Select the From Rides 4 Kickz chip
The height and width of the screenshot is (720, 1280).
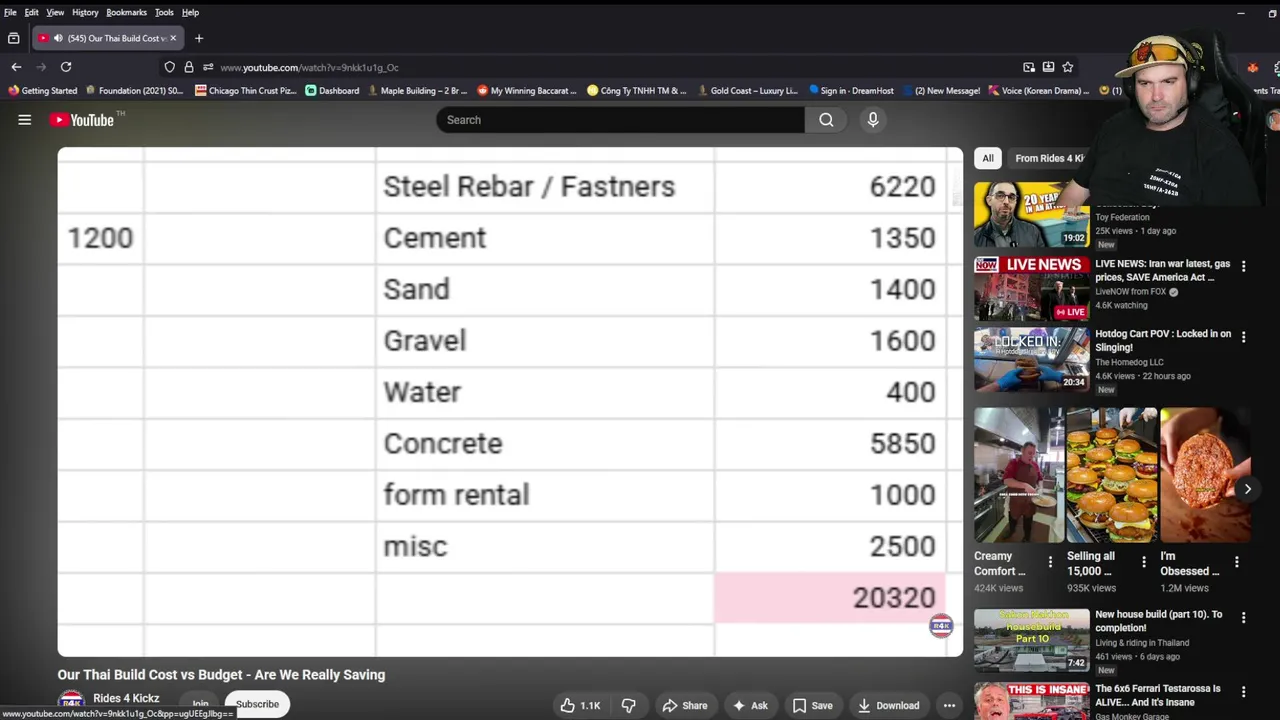coord(1048,158)
